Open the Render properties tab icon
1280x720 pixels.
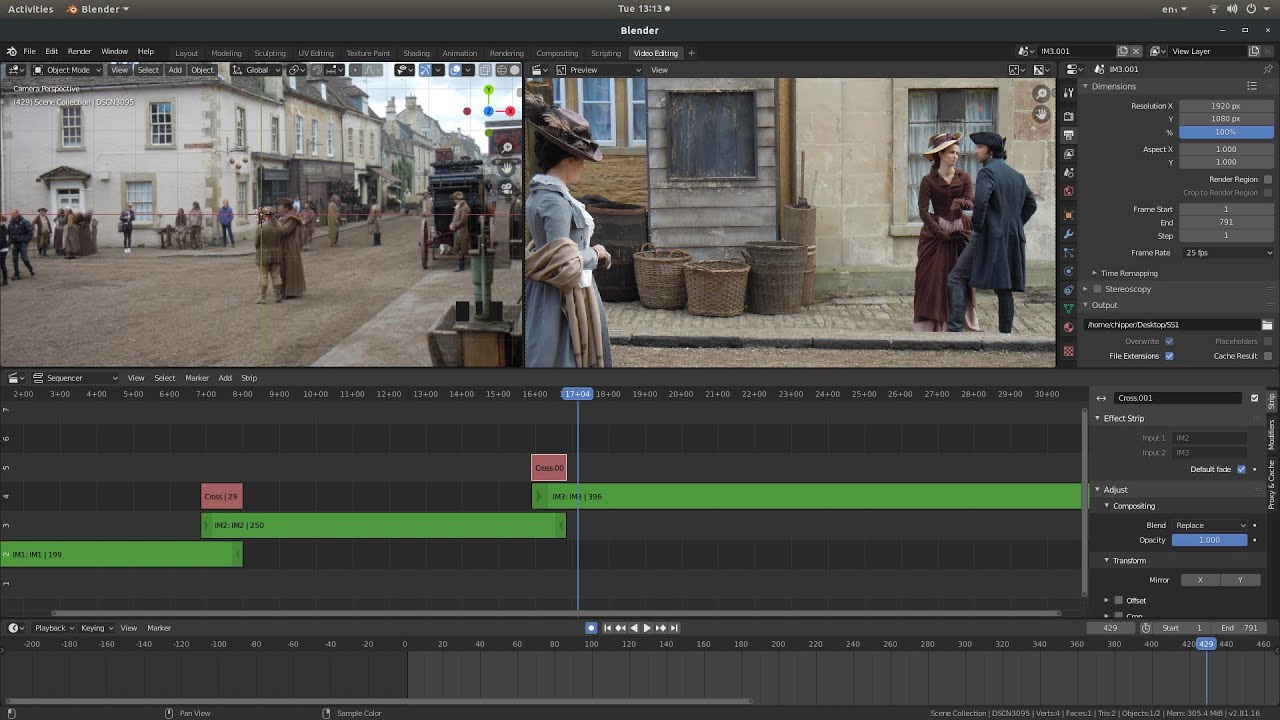pos(1069,116)
